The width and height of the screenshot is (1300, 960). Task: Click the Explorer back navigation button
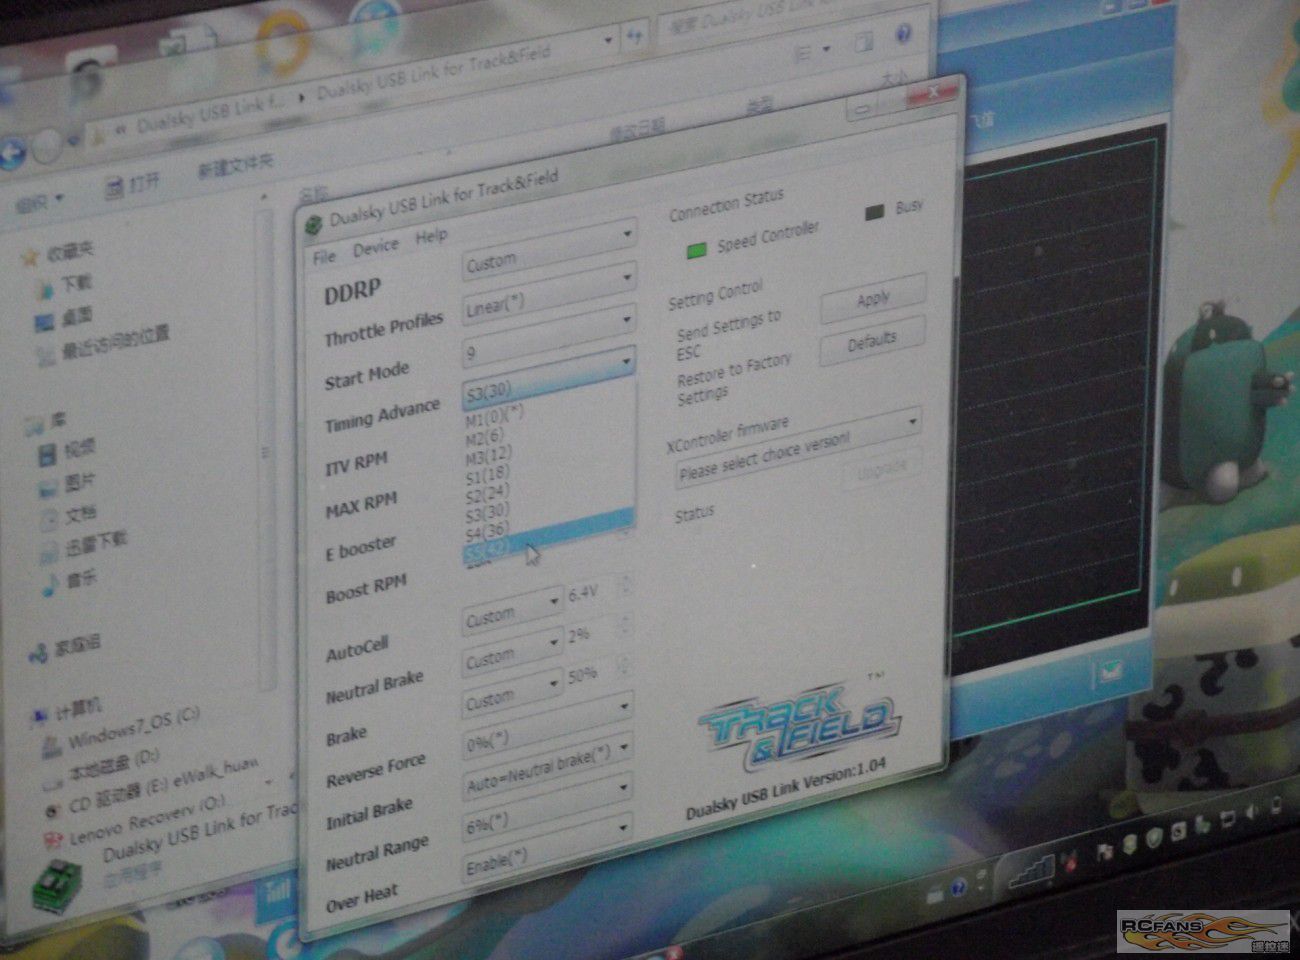(x=11, y=153)
